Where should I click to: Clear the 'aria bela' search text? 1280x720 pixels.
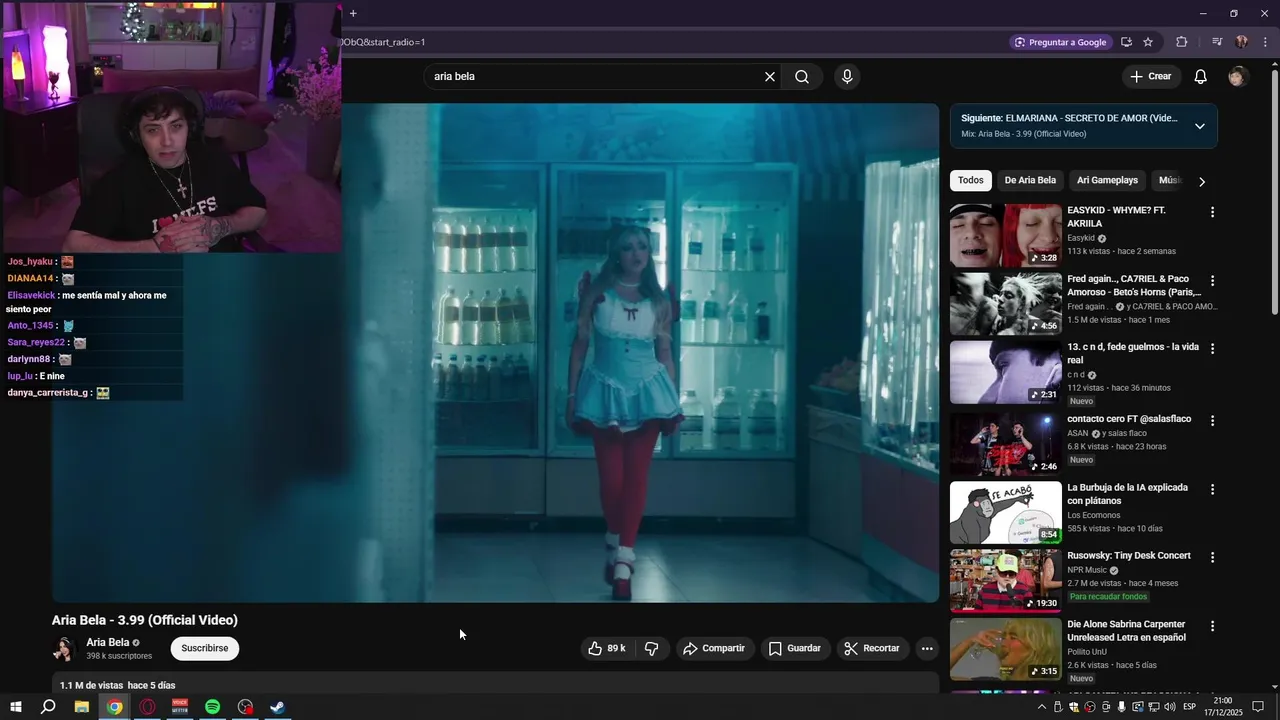tap(770, 77)
